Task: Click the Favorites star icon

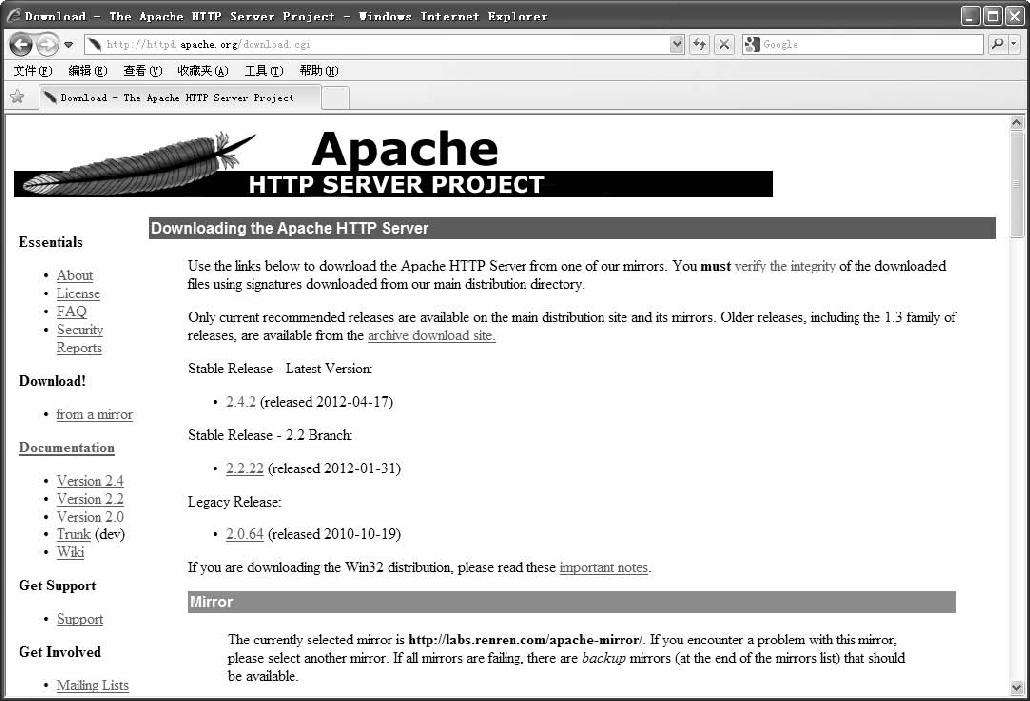Action: [x=17, y=97]
